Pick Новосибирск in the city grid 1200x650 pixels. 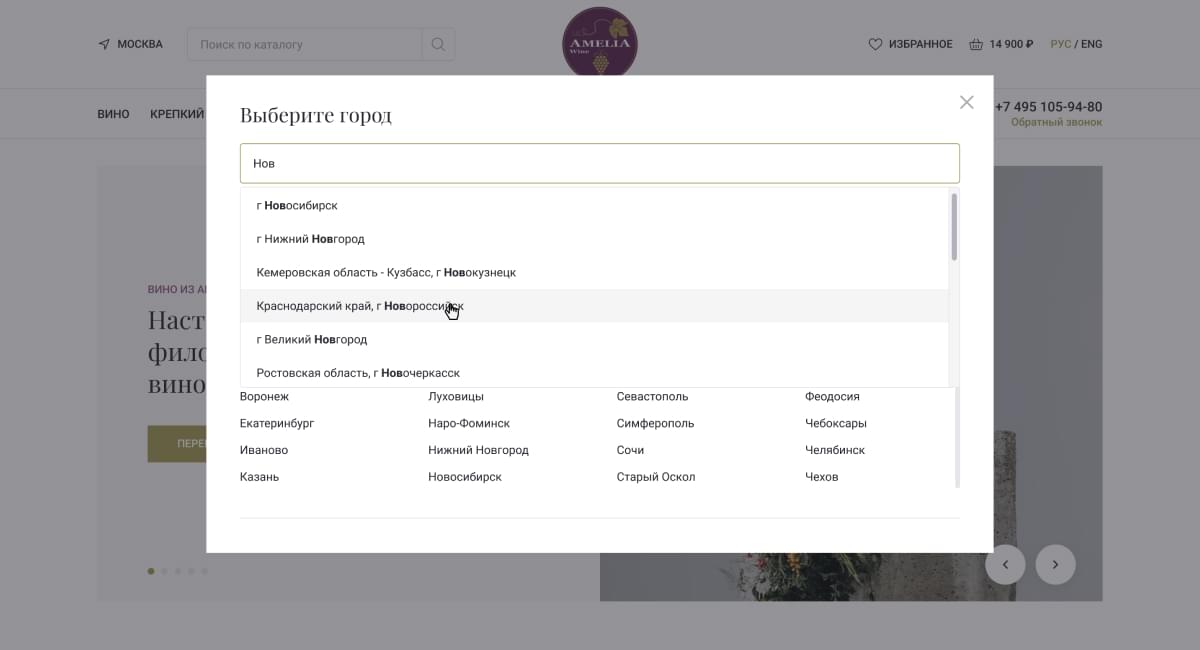click(465, 477)
